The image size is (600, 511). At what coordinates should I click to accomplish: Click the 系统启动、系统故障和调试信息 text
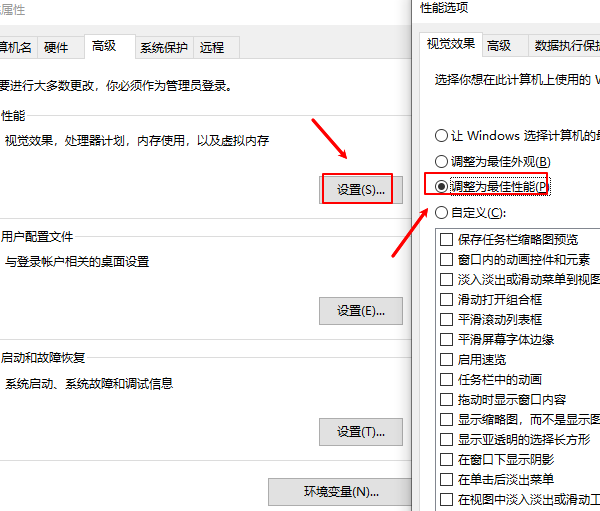89,383
